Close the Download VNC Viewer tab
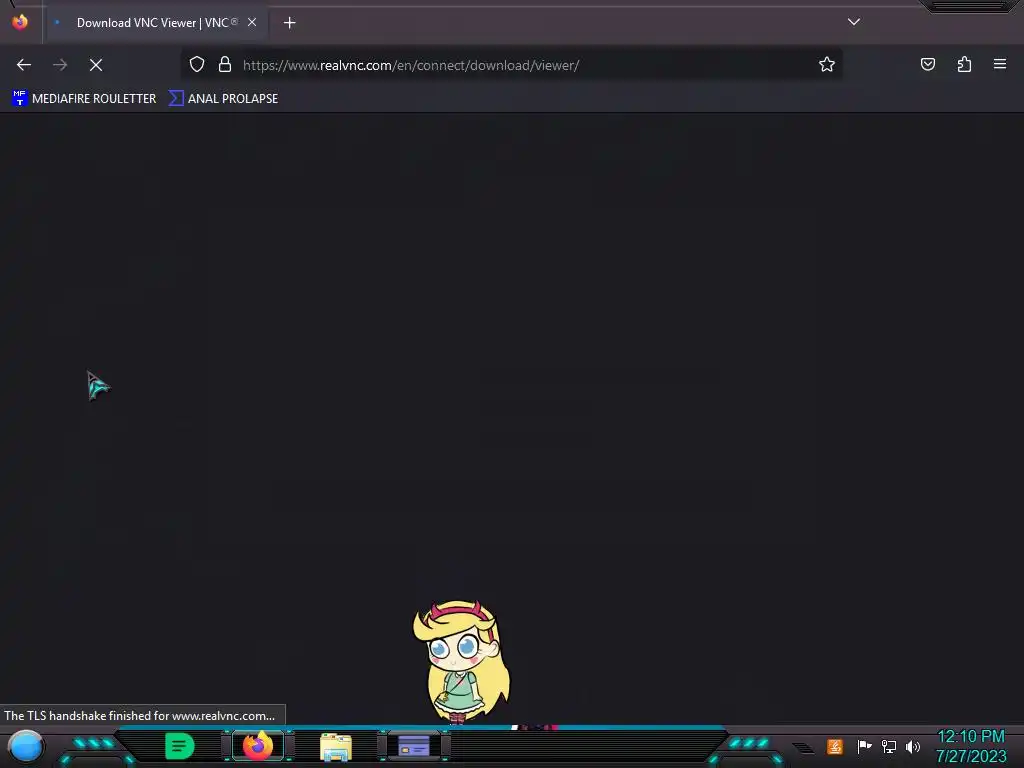1024x768 pixels. [252, 22]
